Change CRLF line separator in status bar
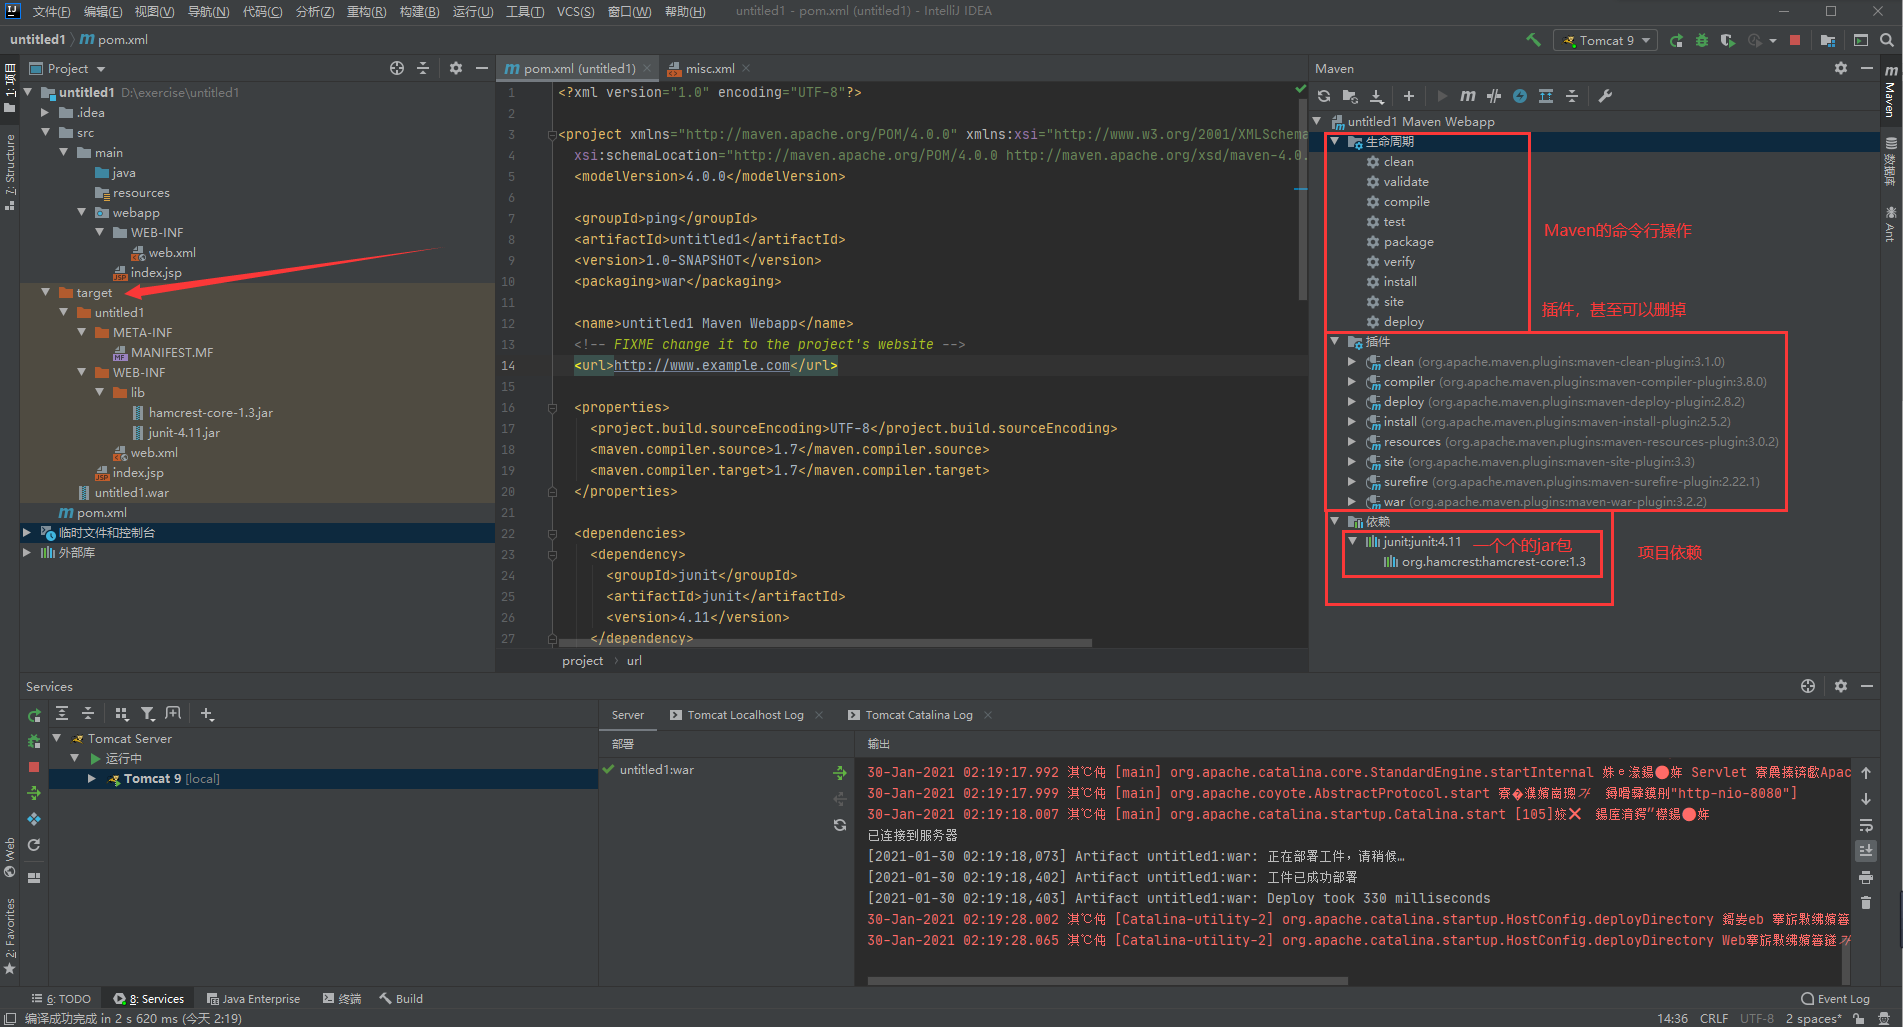Viewport: 1903px width, 1027px height. pyautogui.click(x=1714, y=1018)
